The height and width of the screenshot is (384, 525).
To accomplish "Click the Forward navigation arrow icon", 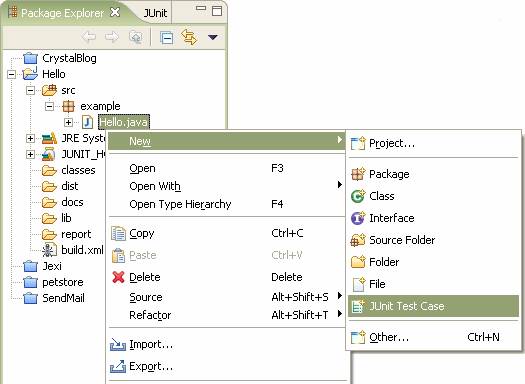I will point(112,37).
